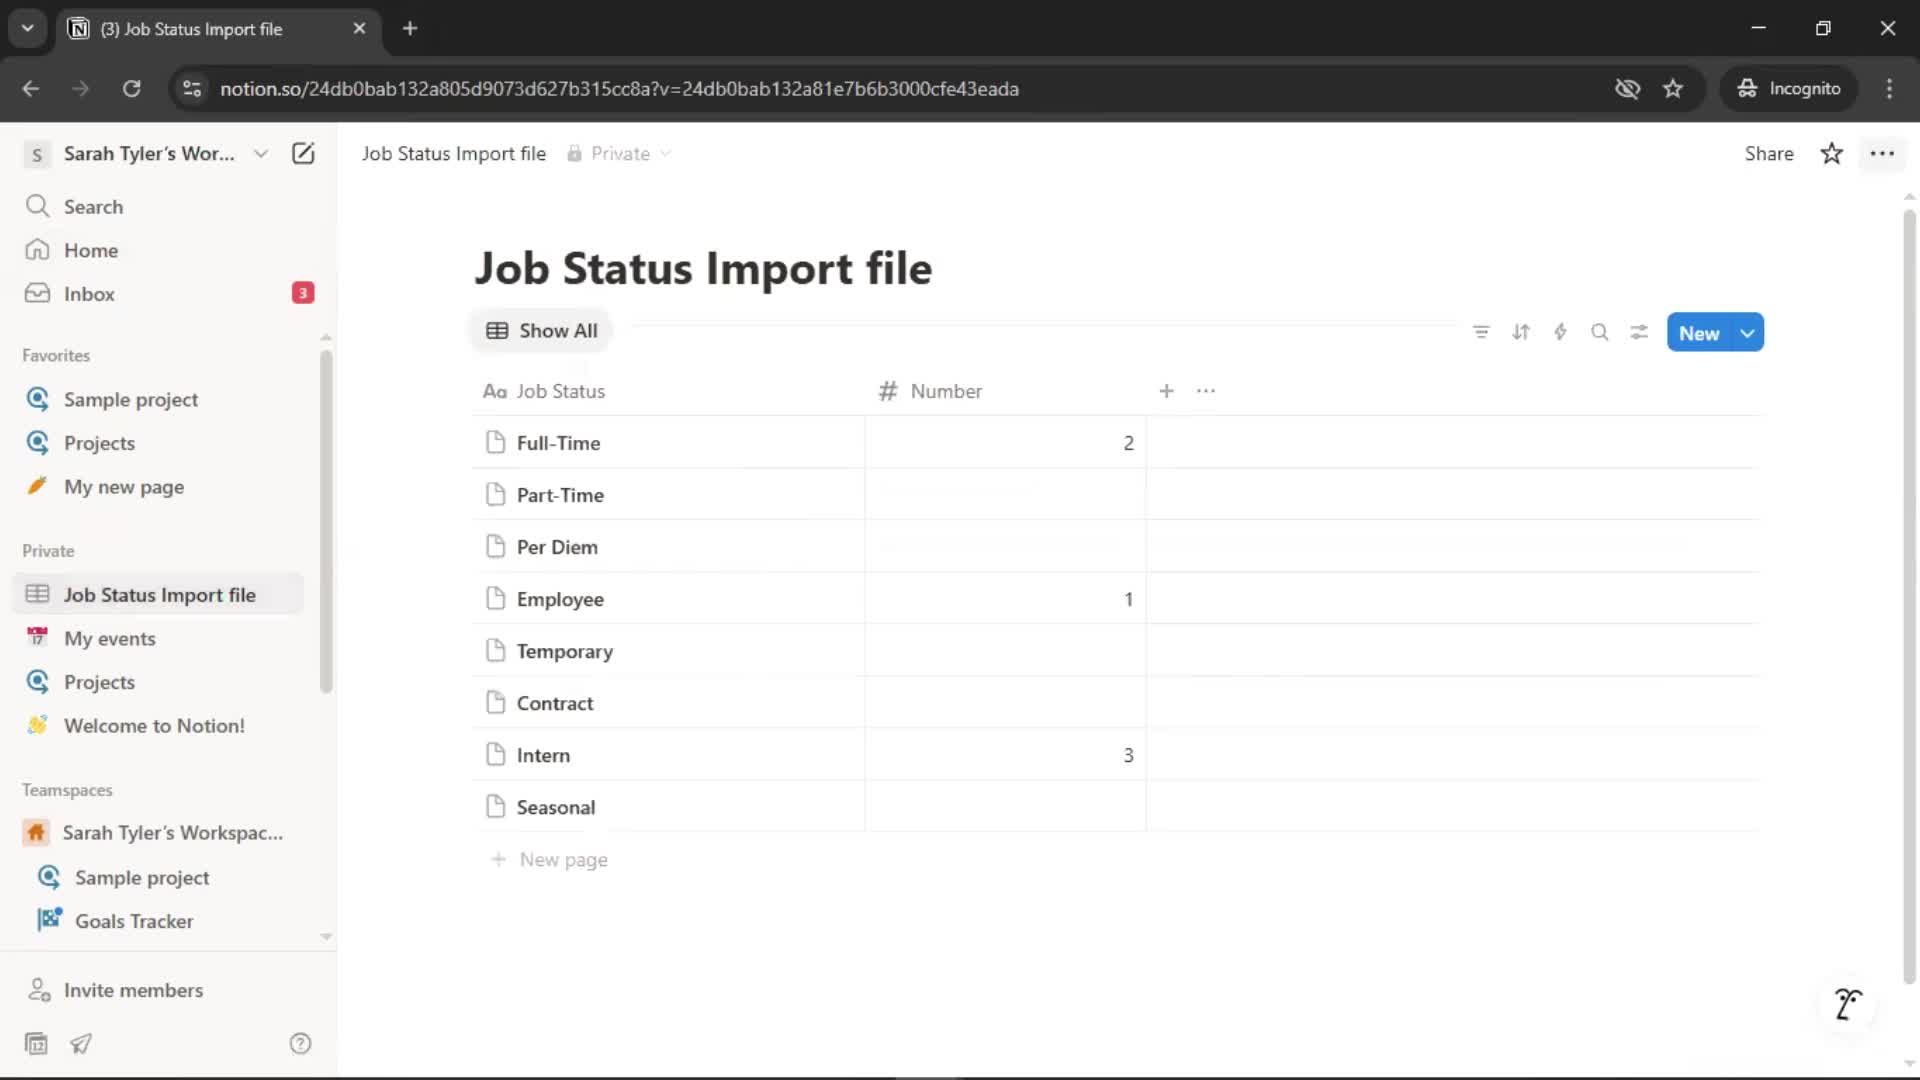Add a New page row
Viewport: 1920px width, 1080px height.
tap(549, 859)
